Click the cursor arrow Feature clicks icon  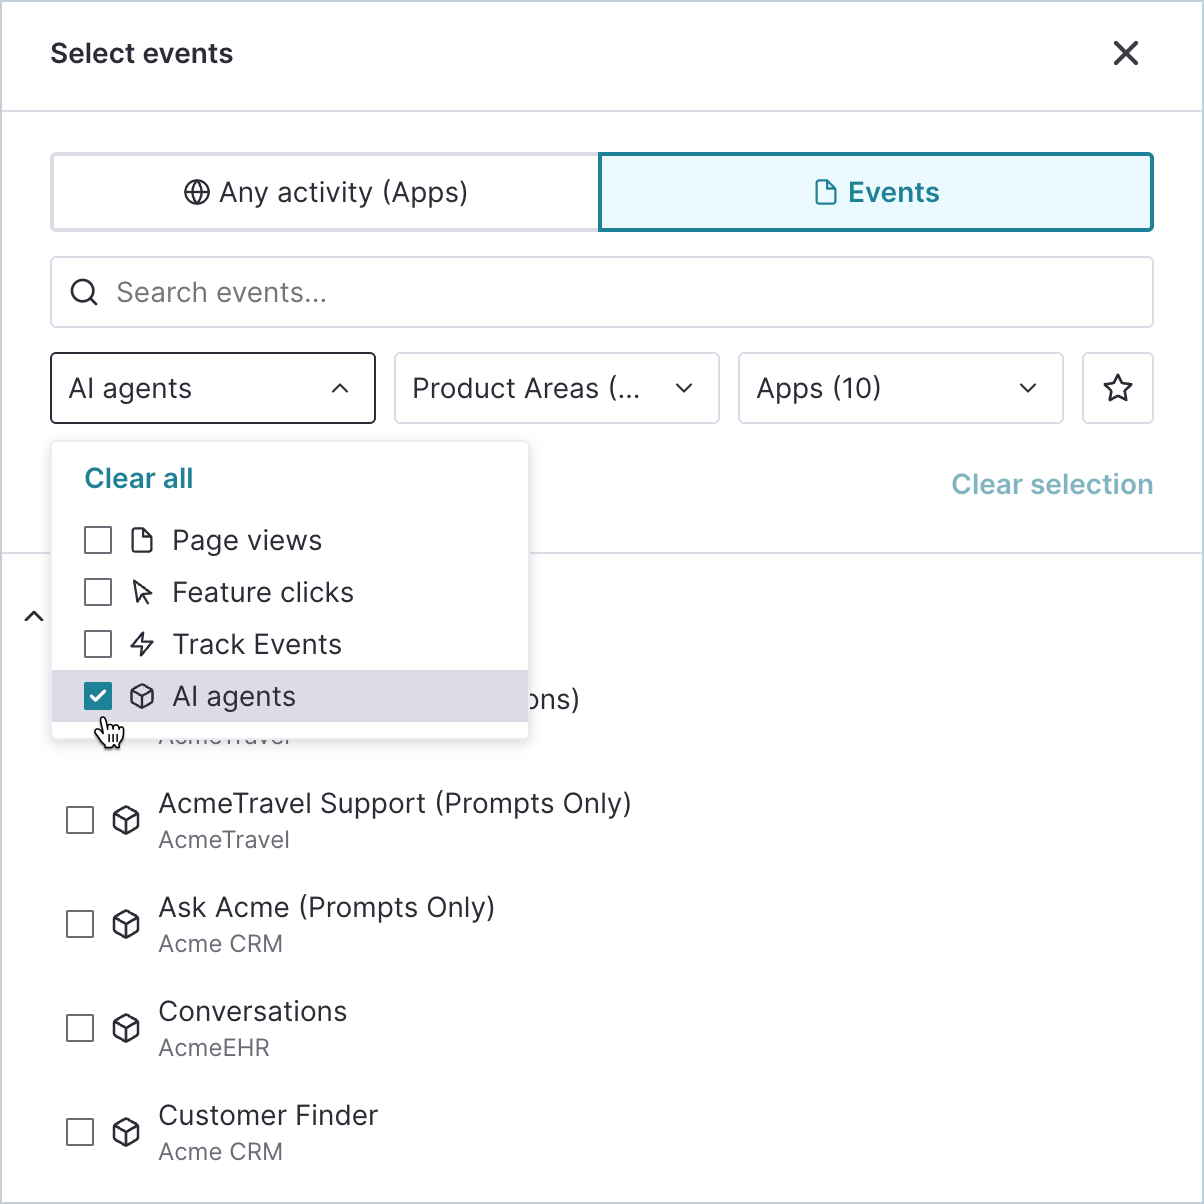(142, 592)
